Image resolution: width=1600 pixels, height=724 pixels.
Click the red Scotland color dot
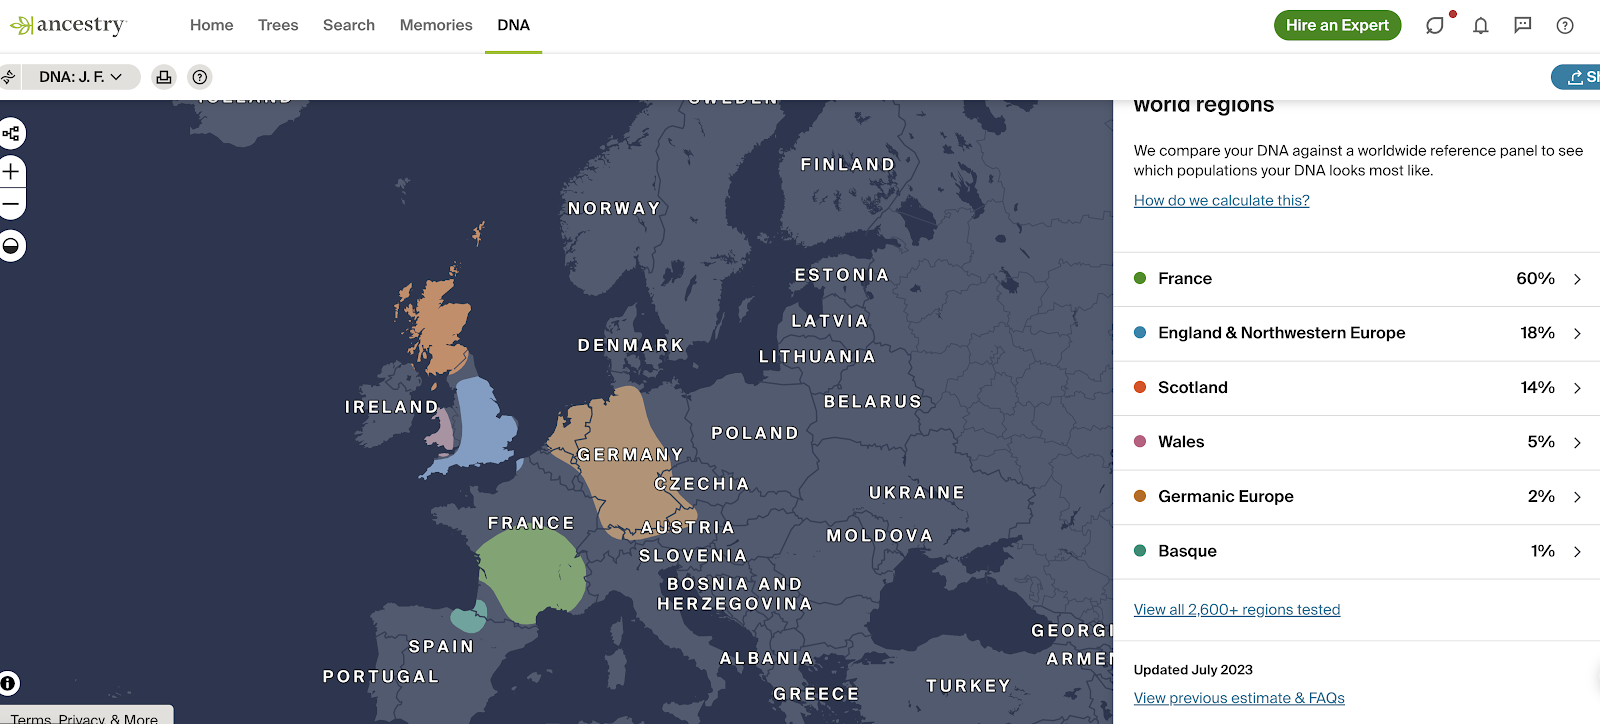[1140, 387]
